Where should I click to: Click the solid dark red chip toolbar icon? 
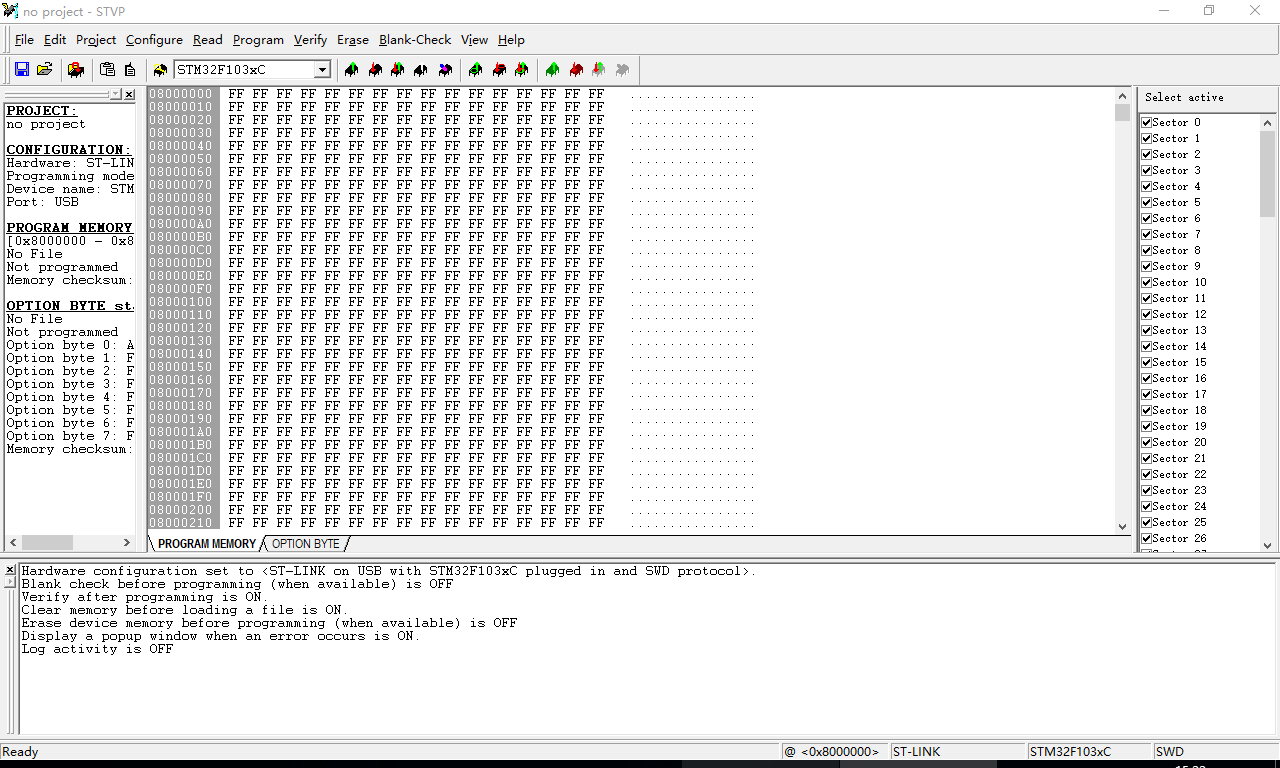(x=576, y=70)
